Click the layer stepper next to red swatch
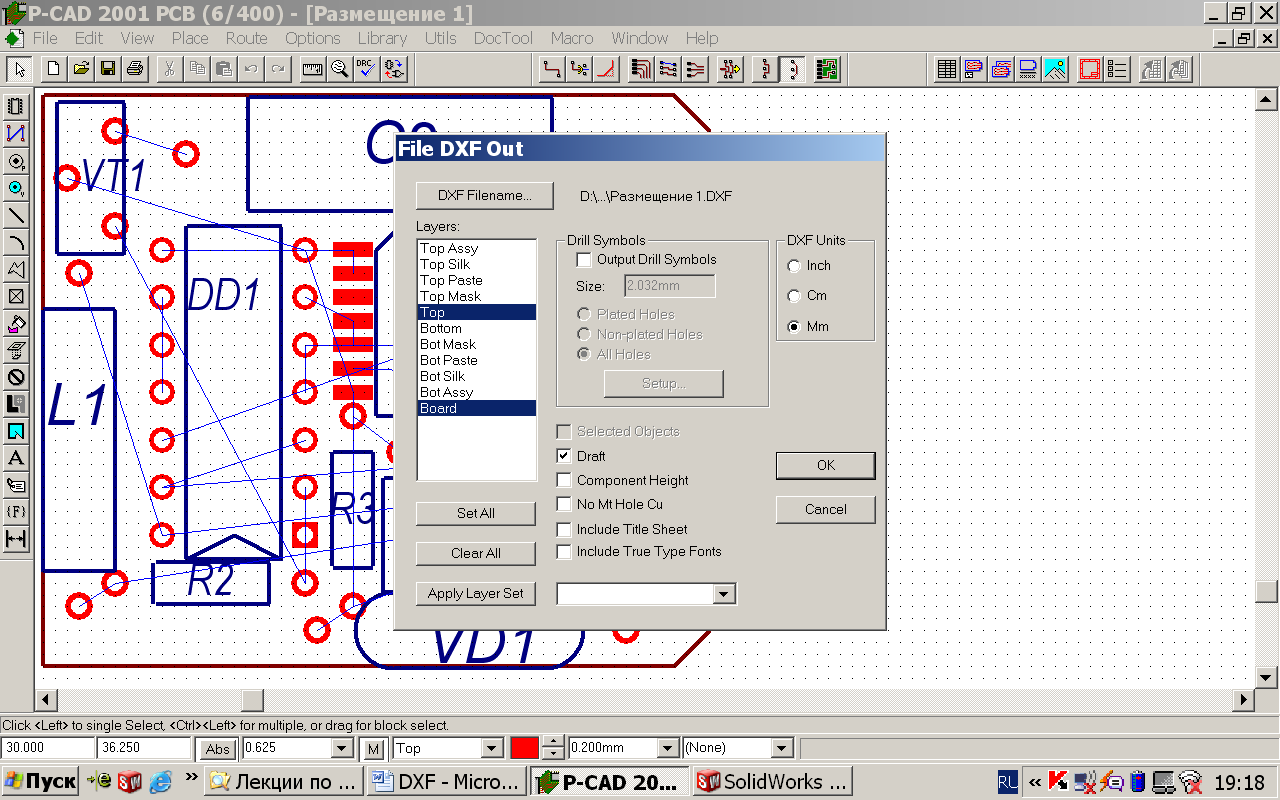The image size is (1280, 800). [553, 748]
